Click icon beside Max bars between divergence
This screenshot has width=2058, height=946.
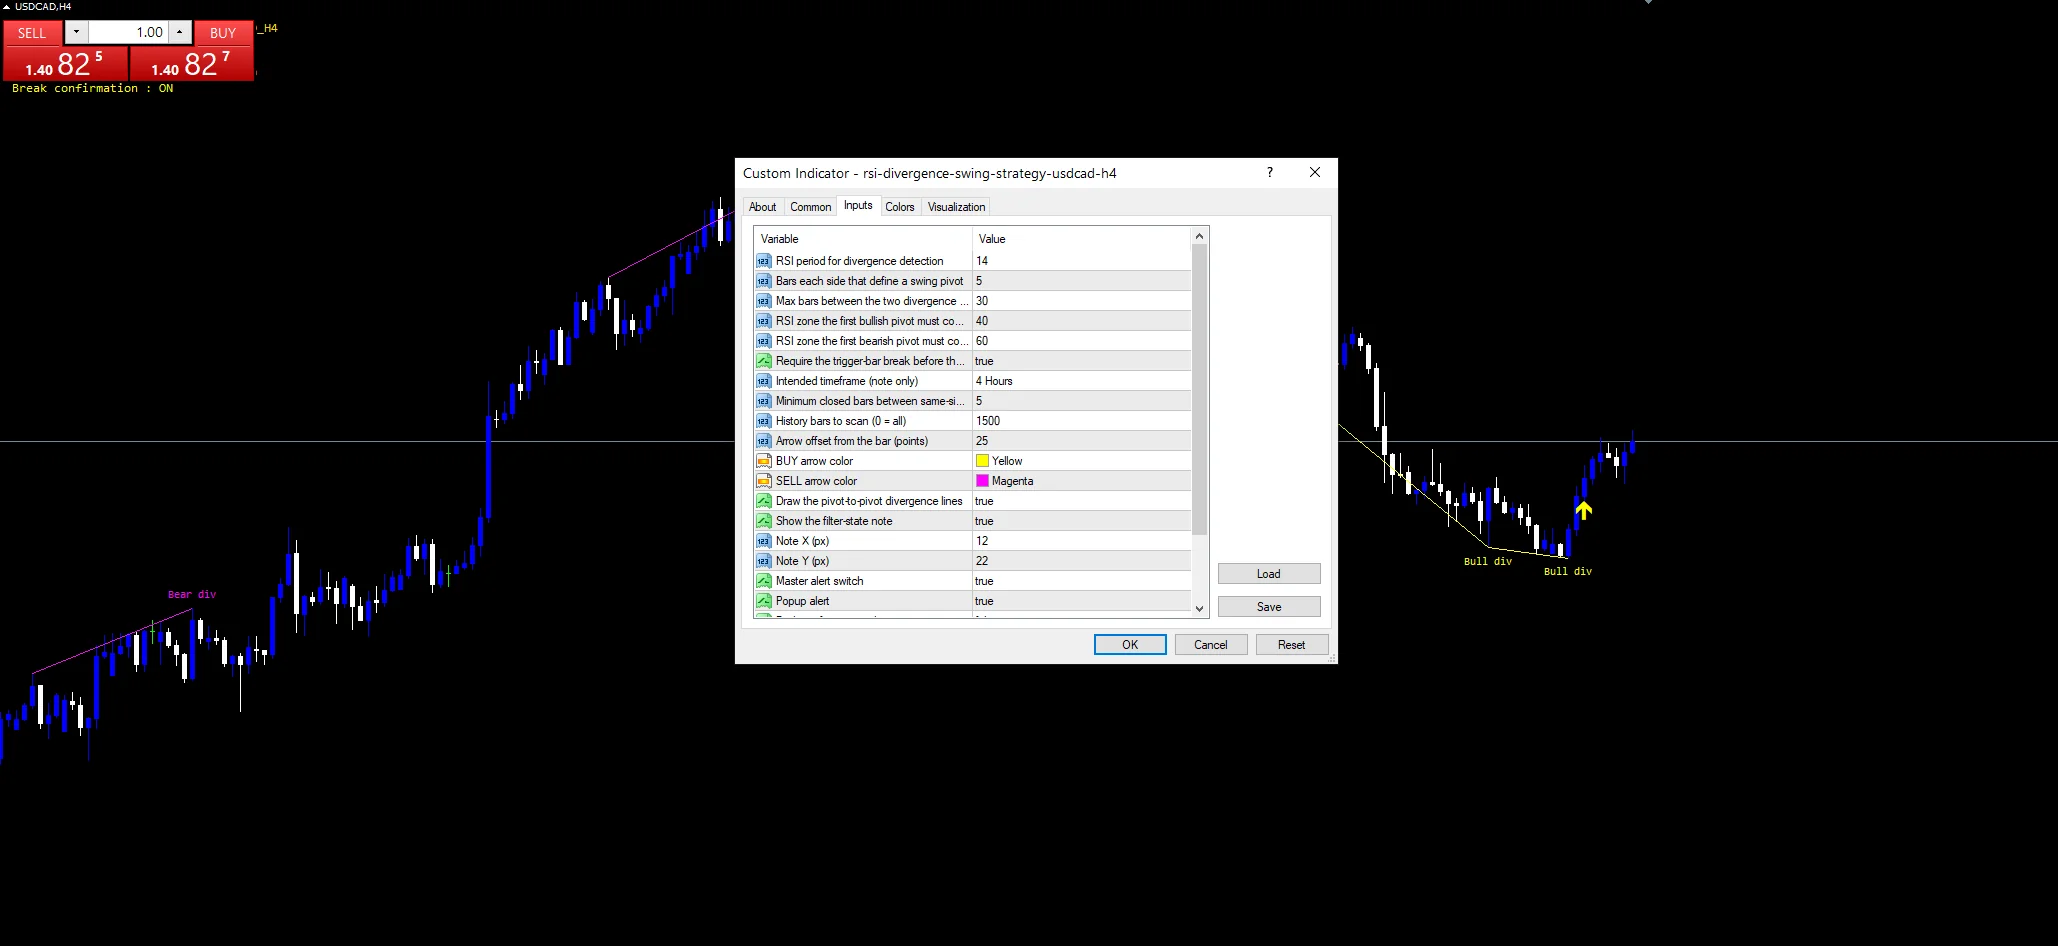[x=764, y=301]
